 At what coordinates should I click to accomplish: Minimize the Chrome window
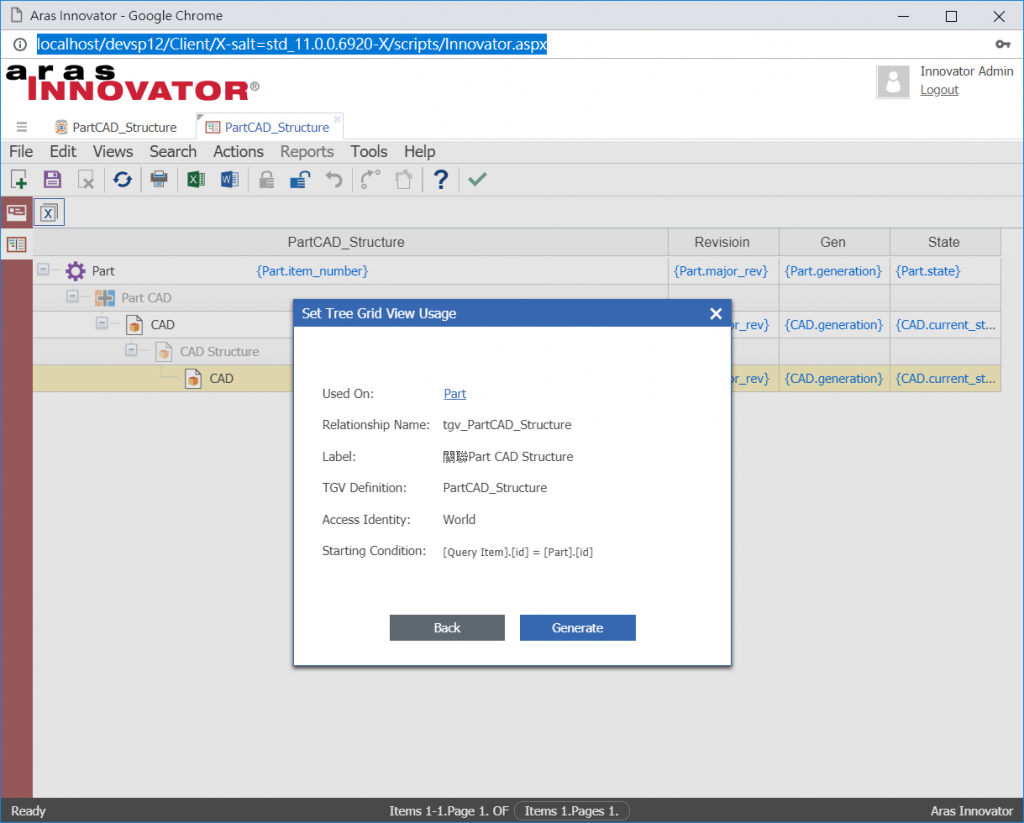(x=904, y=16)
